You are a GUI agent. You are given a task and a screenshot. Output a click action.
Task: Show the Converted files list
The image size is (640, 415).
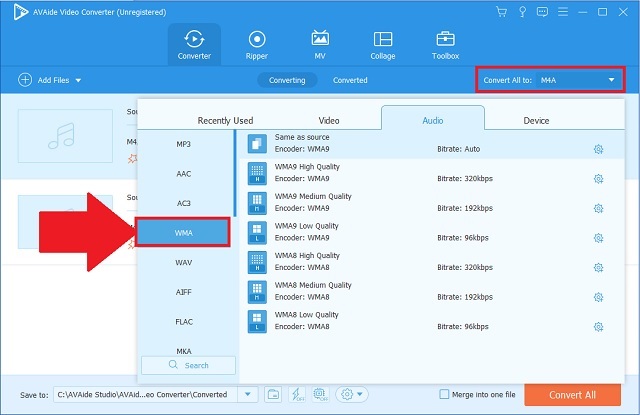click(350, 80)
